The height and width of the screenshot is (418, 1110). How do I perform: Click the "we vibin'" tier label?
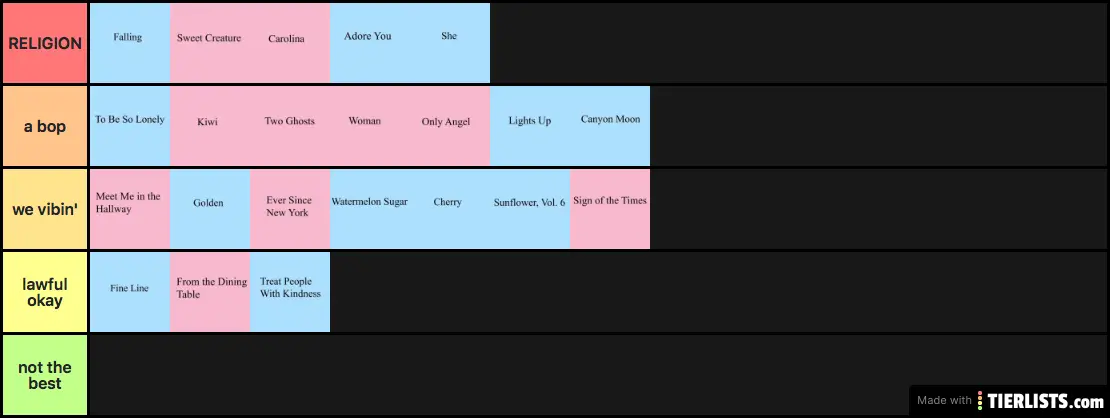[x=44, y=209]
